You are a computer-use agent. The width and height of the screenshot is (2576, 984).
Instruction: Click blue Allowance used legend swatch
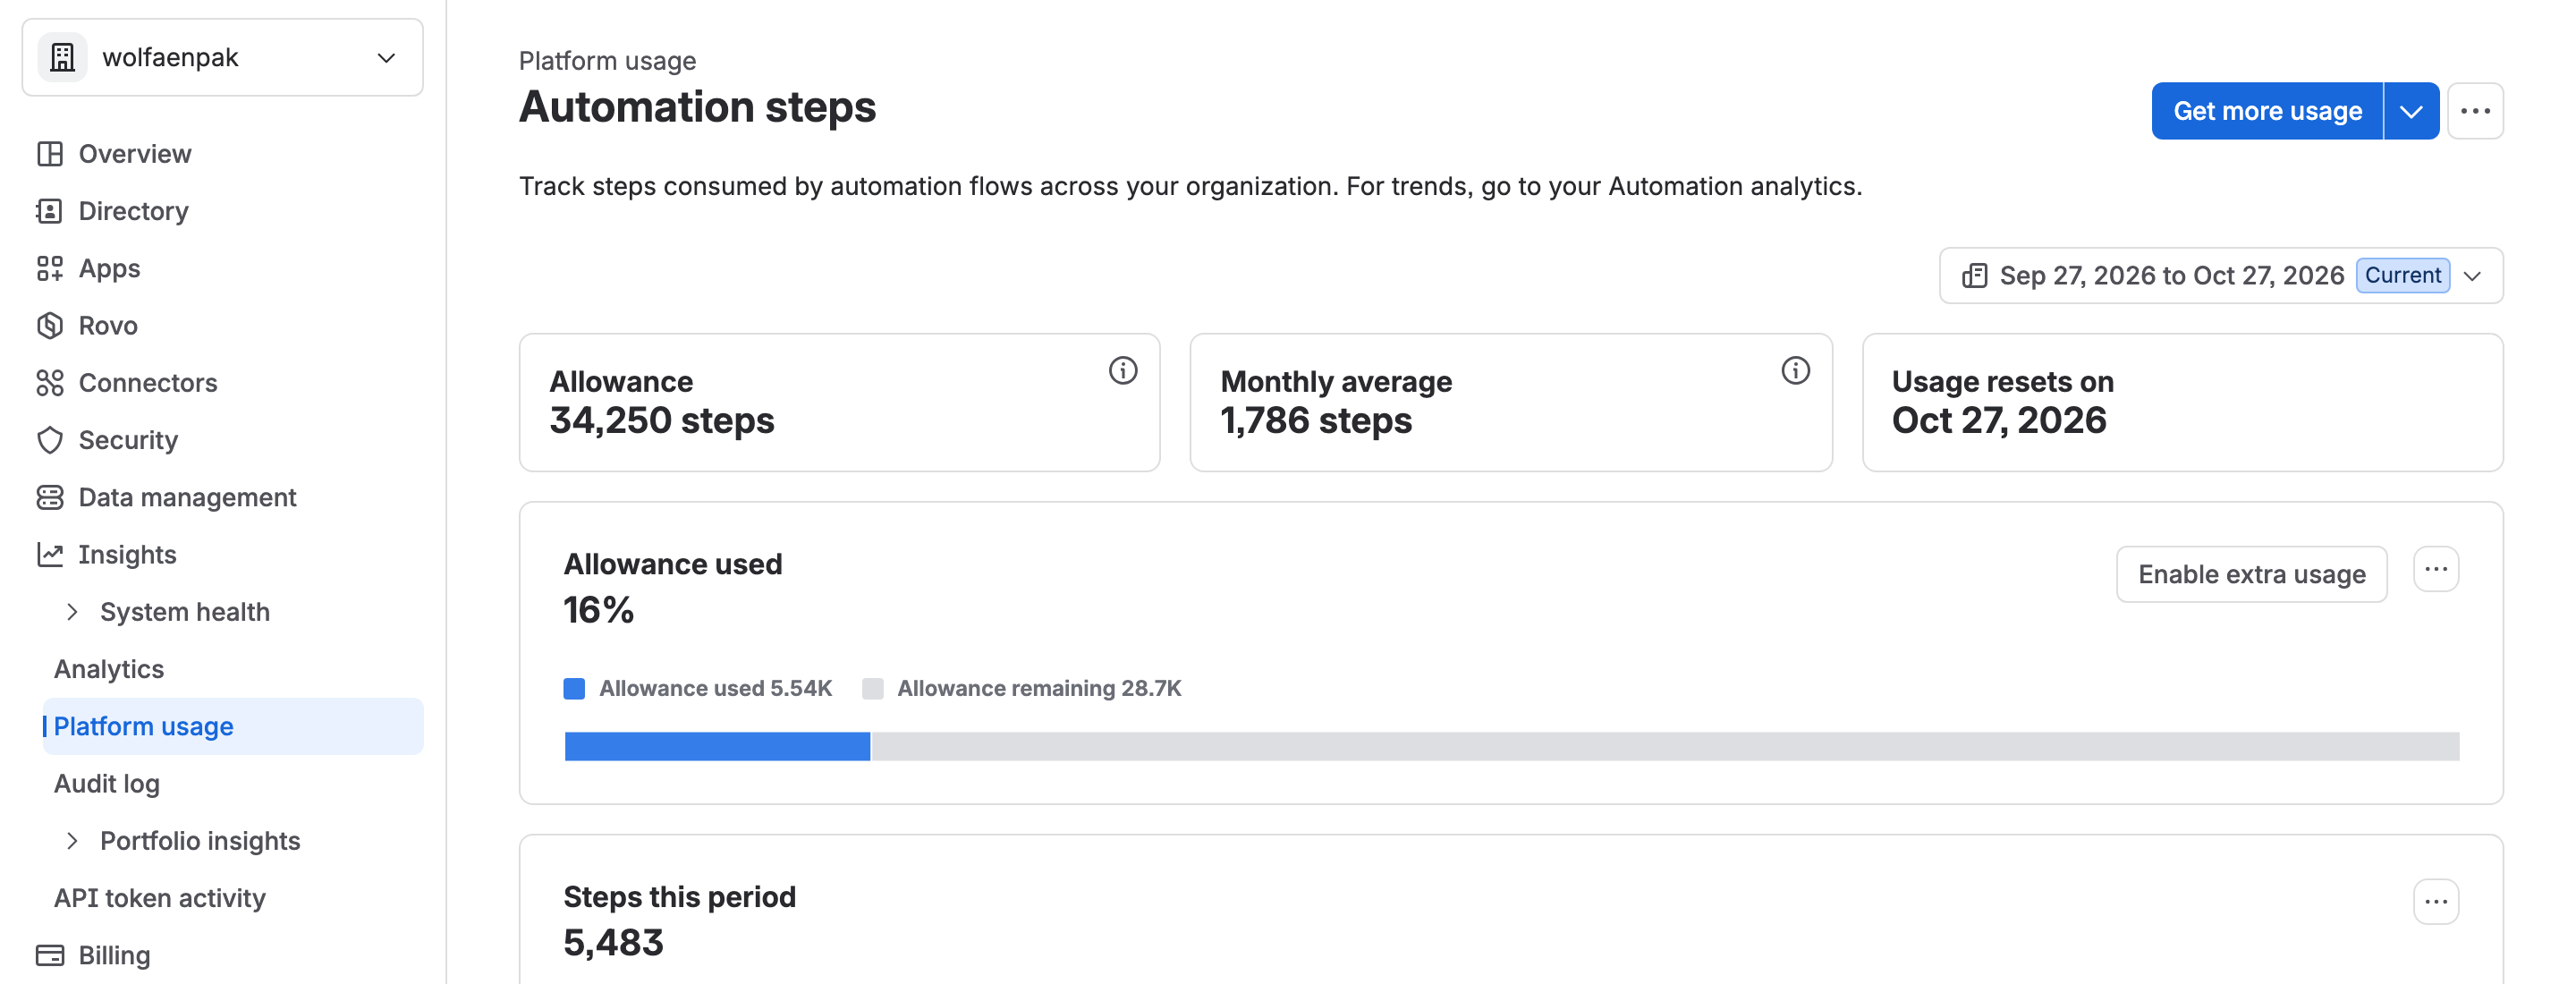click(574, 689)
